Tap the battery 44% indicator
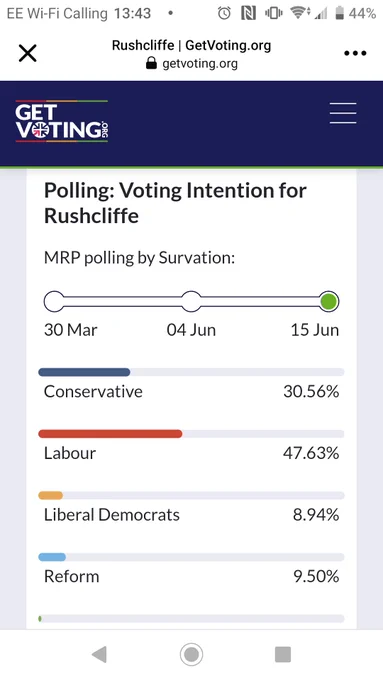Viewport: 383px width, 680px height. click(x=355, y=13)
